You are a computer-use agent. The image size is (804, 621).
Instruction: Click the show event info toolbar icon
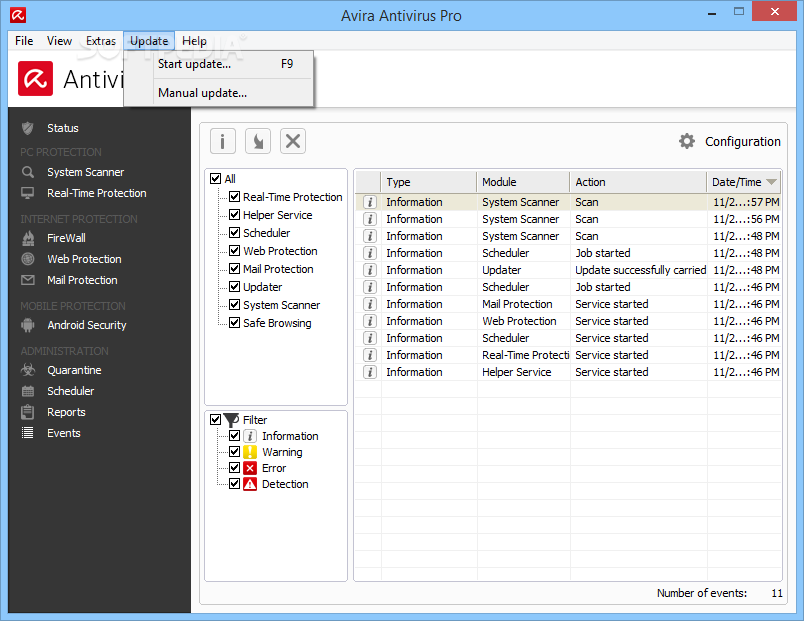click(x=223, y=141)
